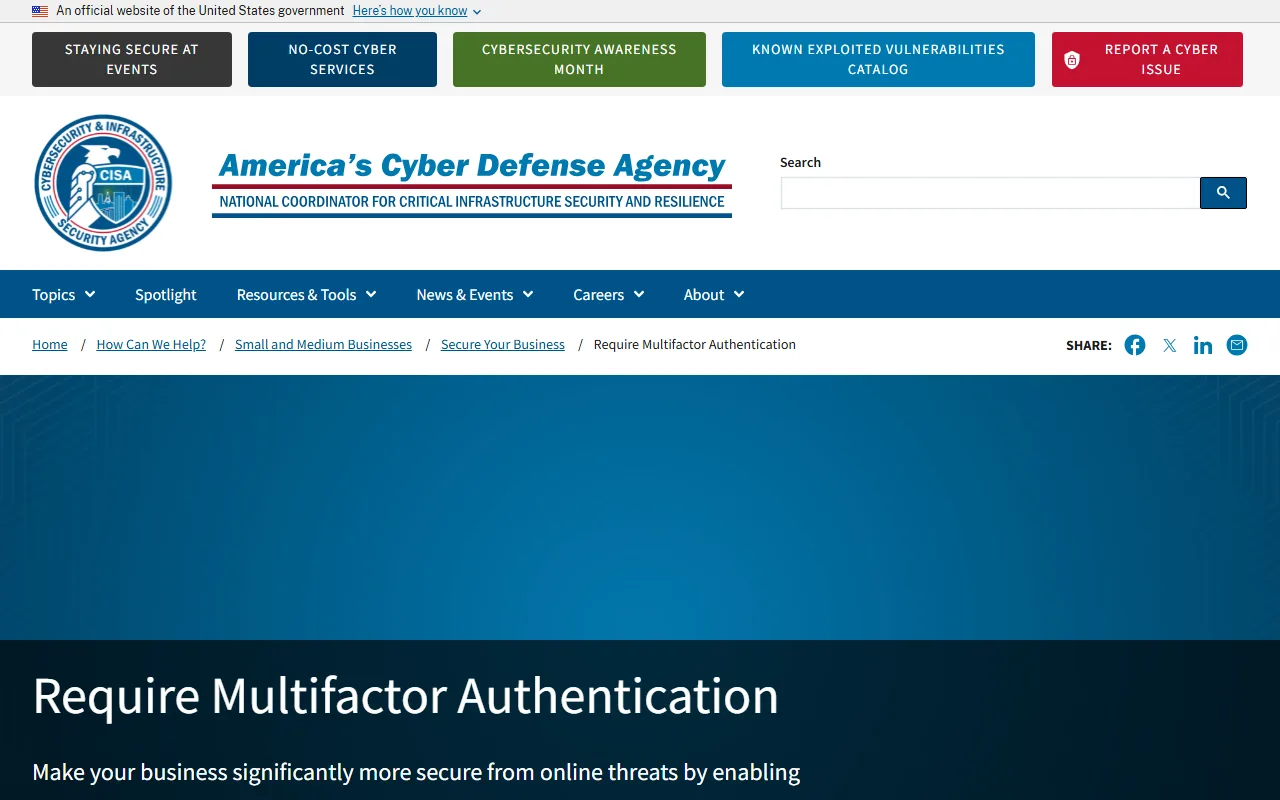1280x800 pixels.
Task: Click How Can We Help? breadcrumb
Action: point(151,344)
